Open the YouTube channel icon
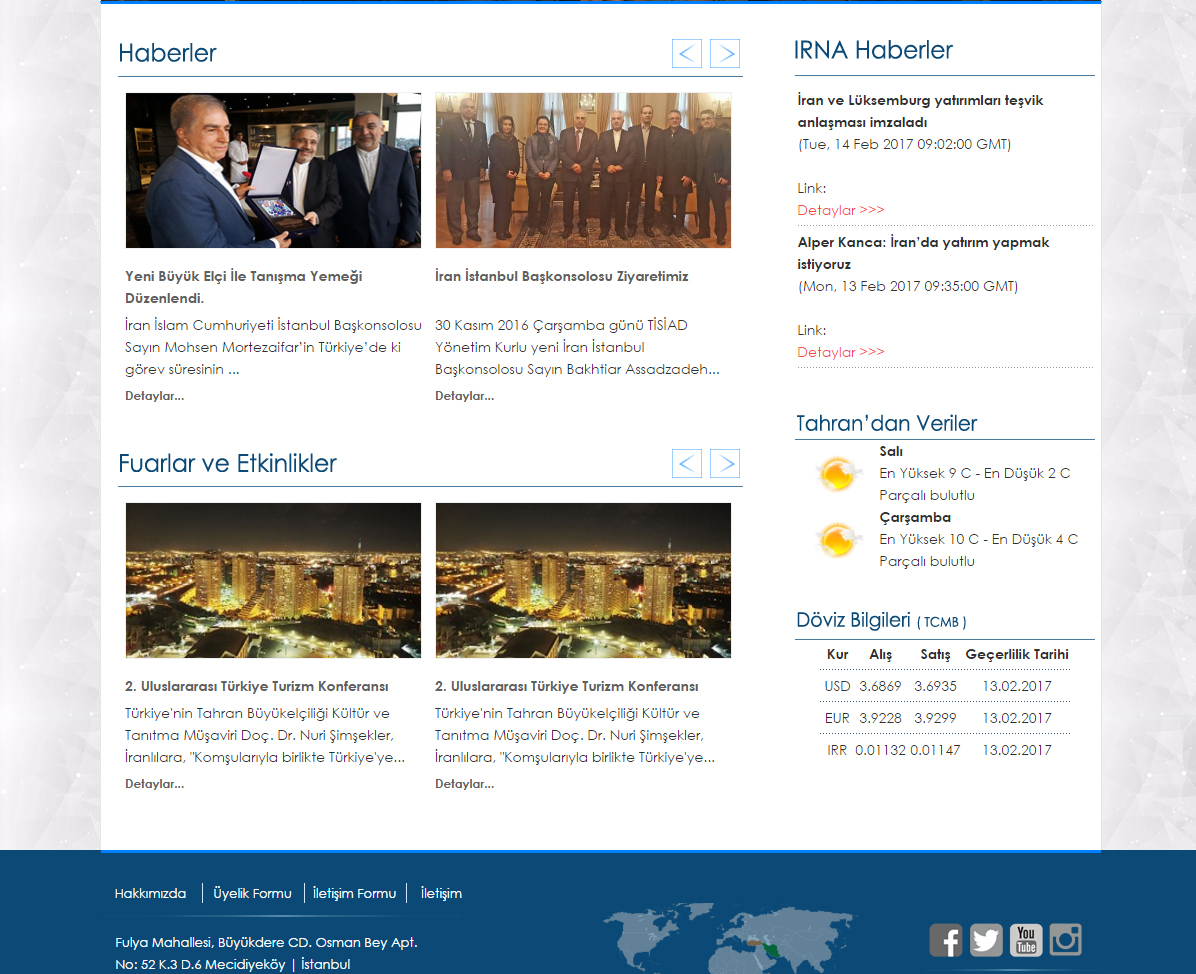The image size is (1196, 974). (x=1026, y=940)
